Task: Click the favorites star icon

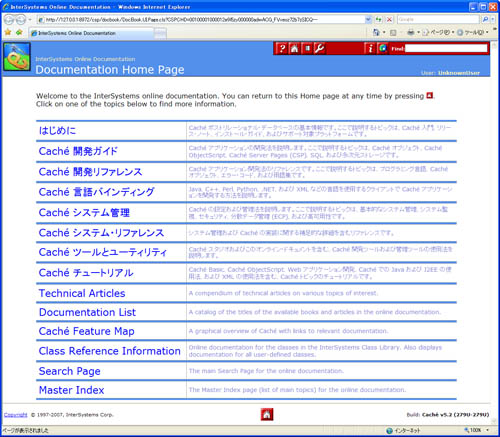Action: point(8,32)
